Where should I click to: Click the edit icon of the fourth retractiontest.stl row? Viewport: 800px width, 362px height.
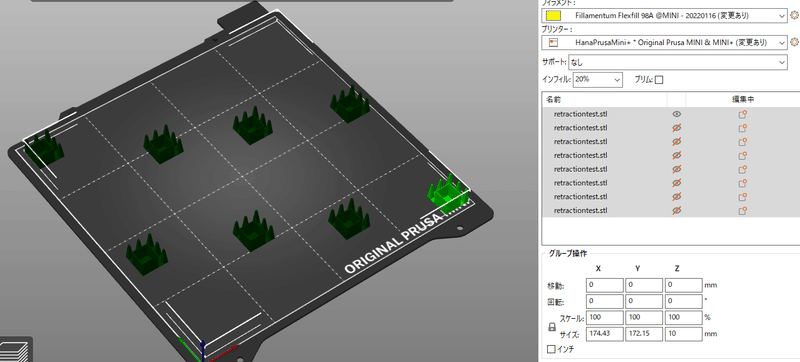click(742, 156)
